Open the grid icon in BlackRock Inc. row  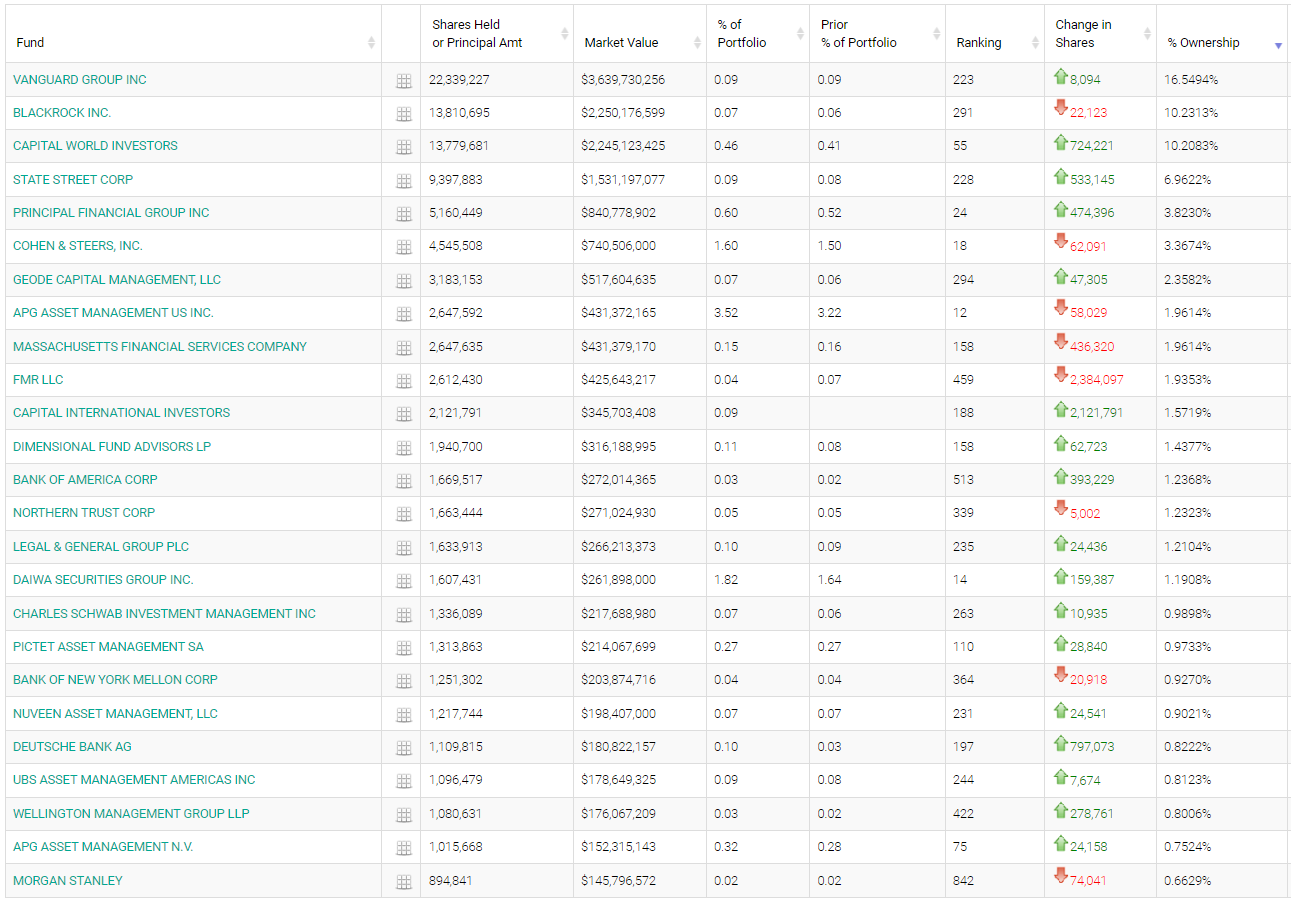(x=404, y=114)
